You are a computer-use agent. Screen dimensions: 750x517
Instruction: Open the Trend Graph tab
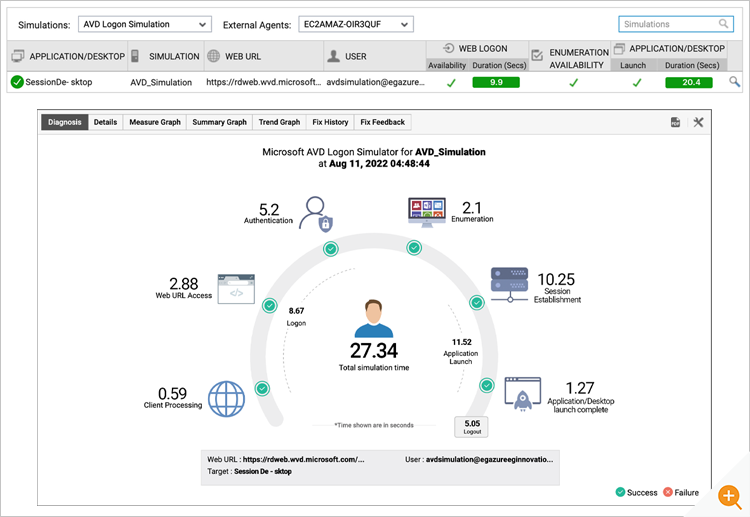coord(279,122)
